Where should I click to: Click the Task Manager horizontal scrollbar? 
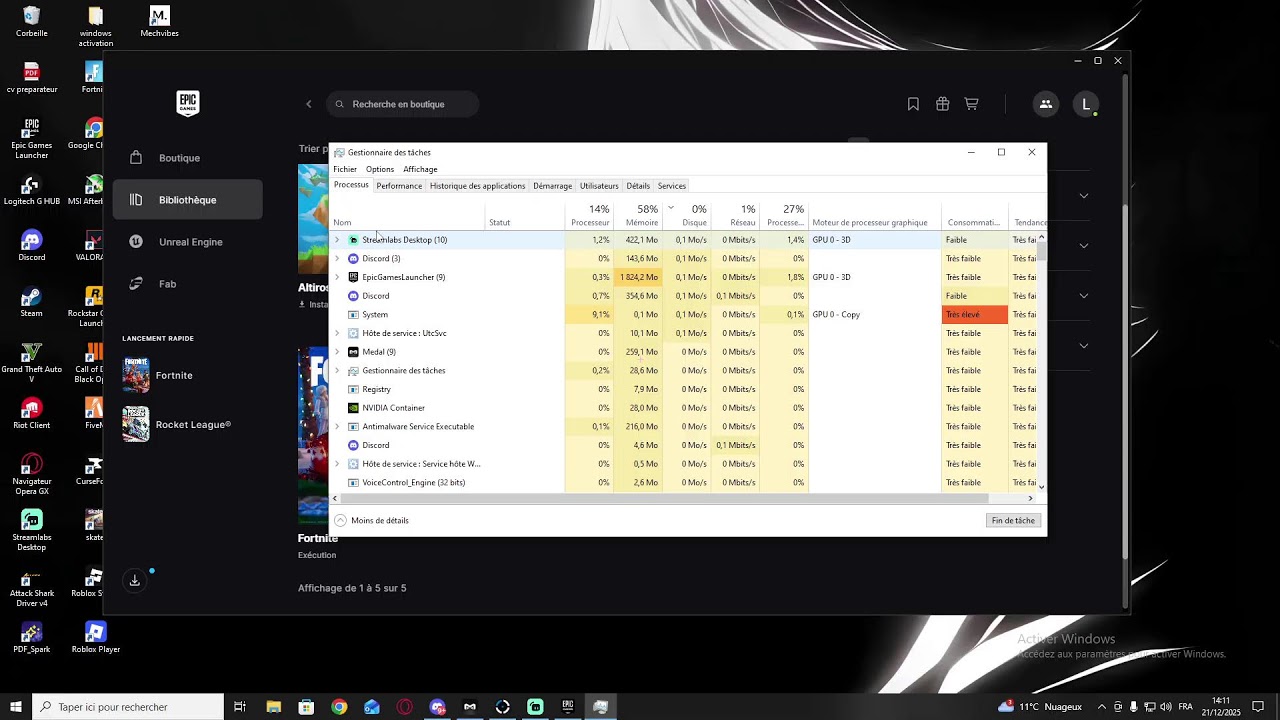tap(665, 498)
